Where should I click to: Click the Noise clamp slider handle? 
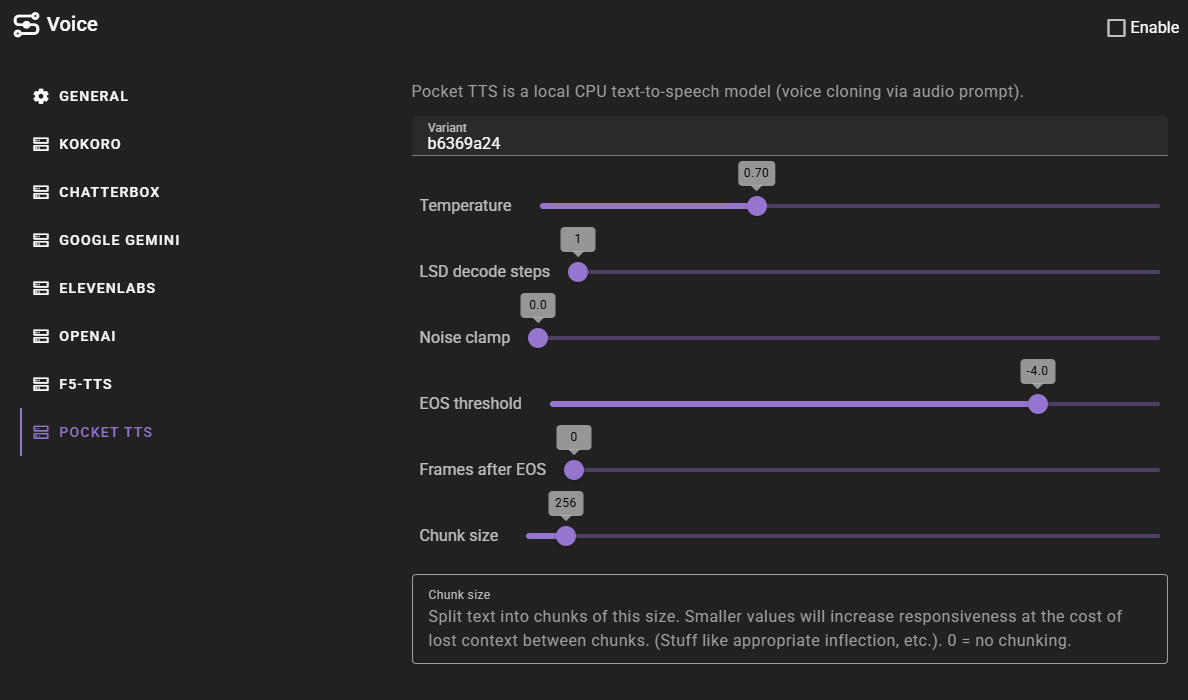point(538,338)
